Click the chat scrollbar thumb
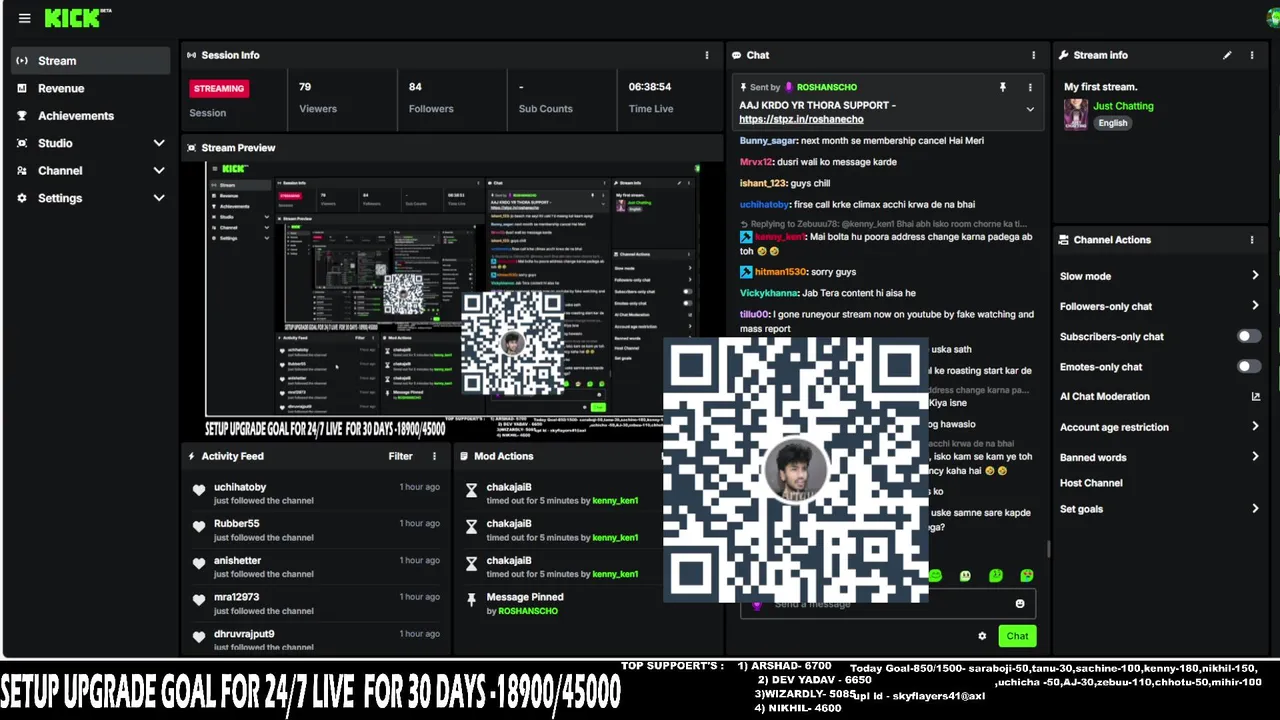Screen dimensions: 1280x720 1048,549
